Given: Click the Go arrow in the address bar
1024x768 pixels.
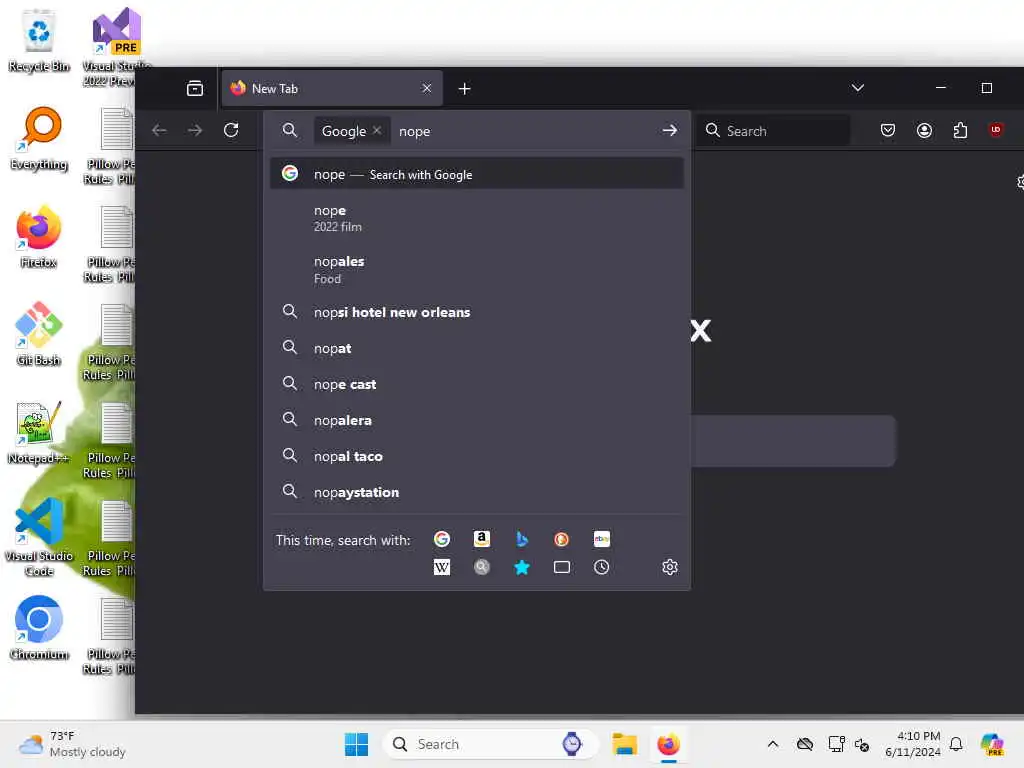Looking at the screenshot, I should click(x=669, y=131).
